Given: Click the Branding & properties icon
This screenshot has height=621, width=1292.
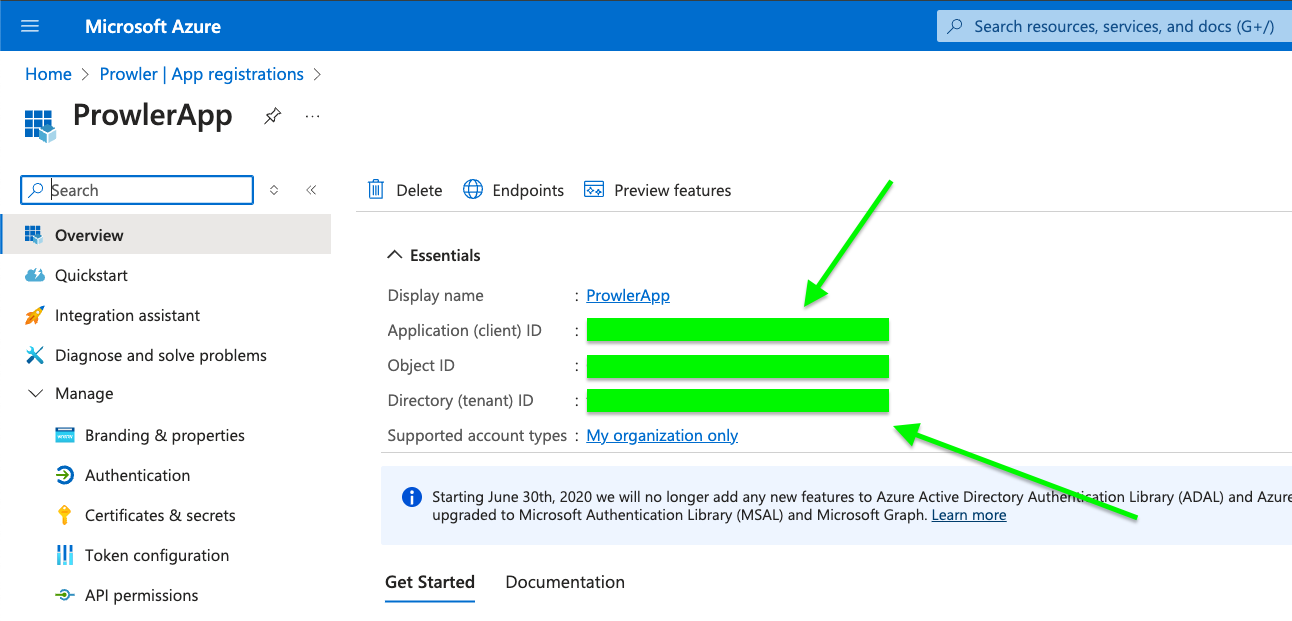Looking at the screenshot, I should point(65,435).
